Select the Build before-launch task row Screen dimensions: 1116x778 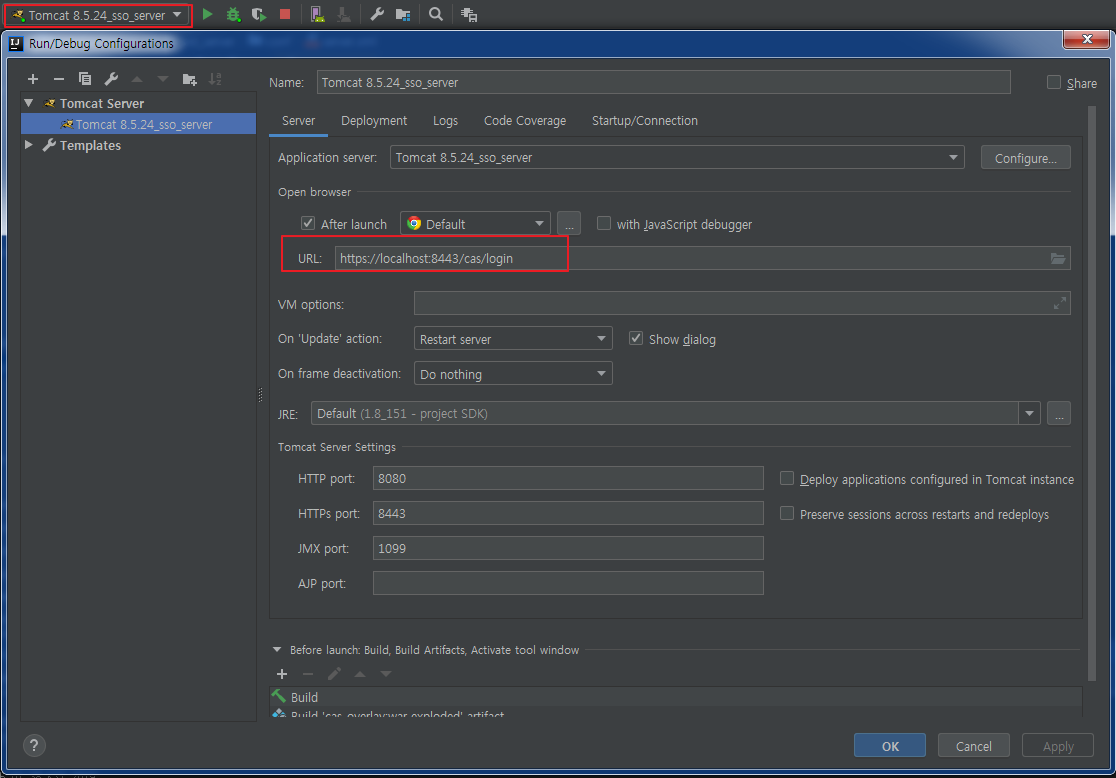675,697
